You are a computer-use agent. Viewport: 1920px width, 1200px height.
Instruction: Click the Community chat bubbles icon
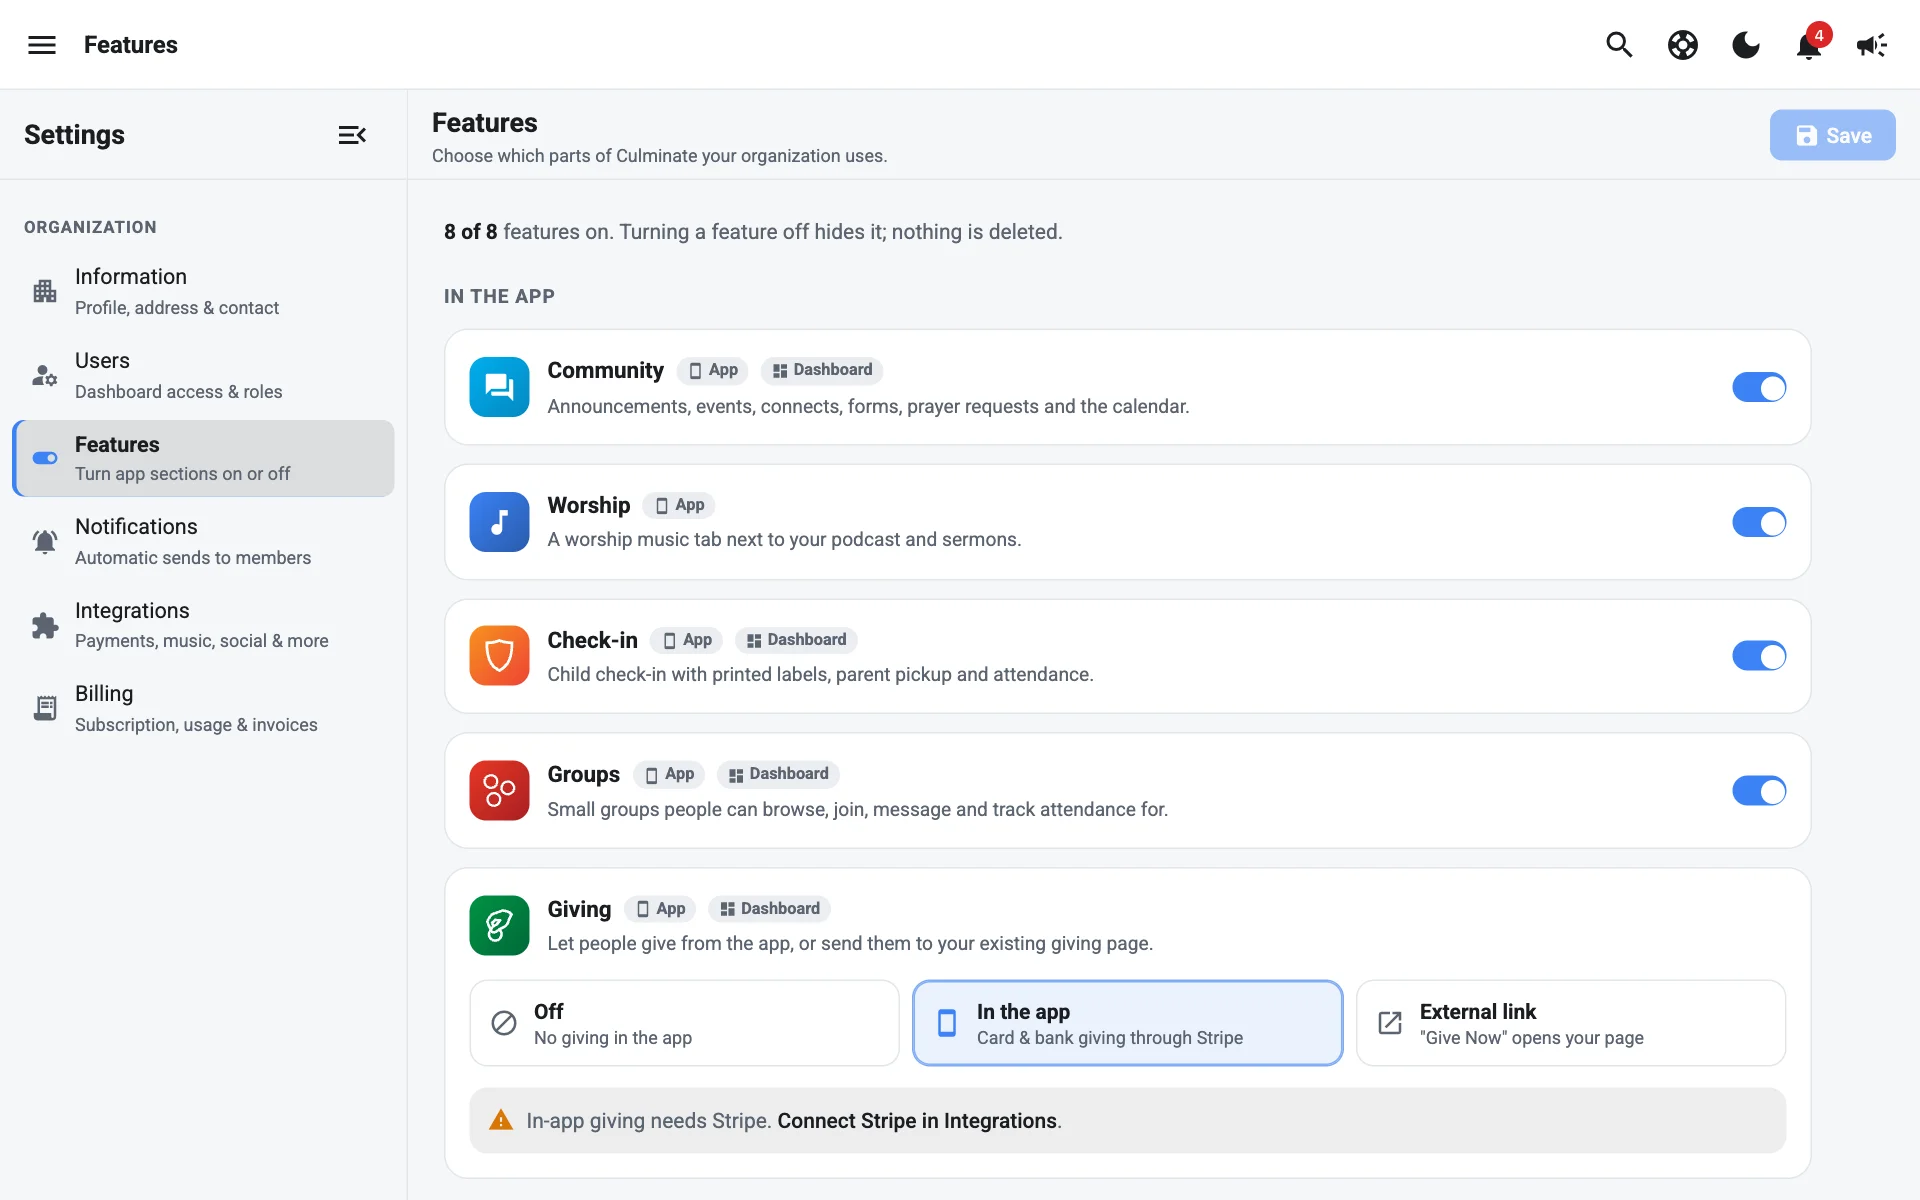499,387
